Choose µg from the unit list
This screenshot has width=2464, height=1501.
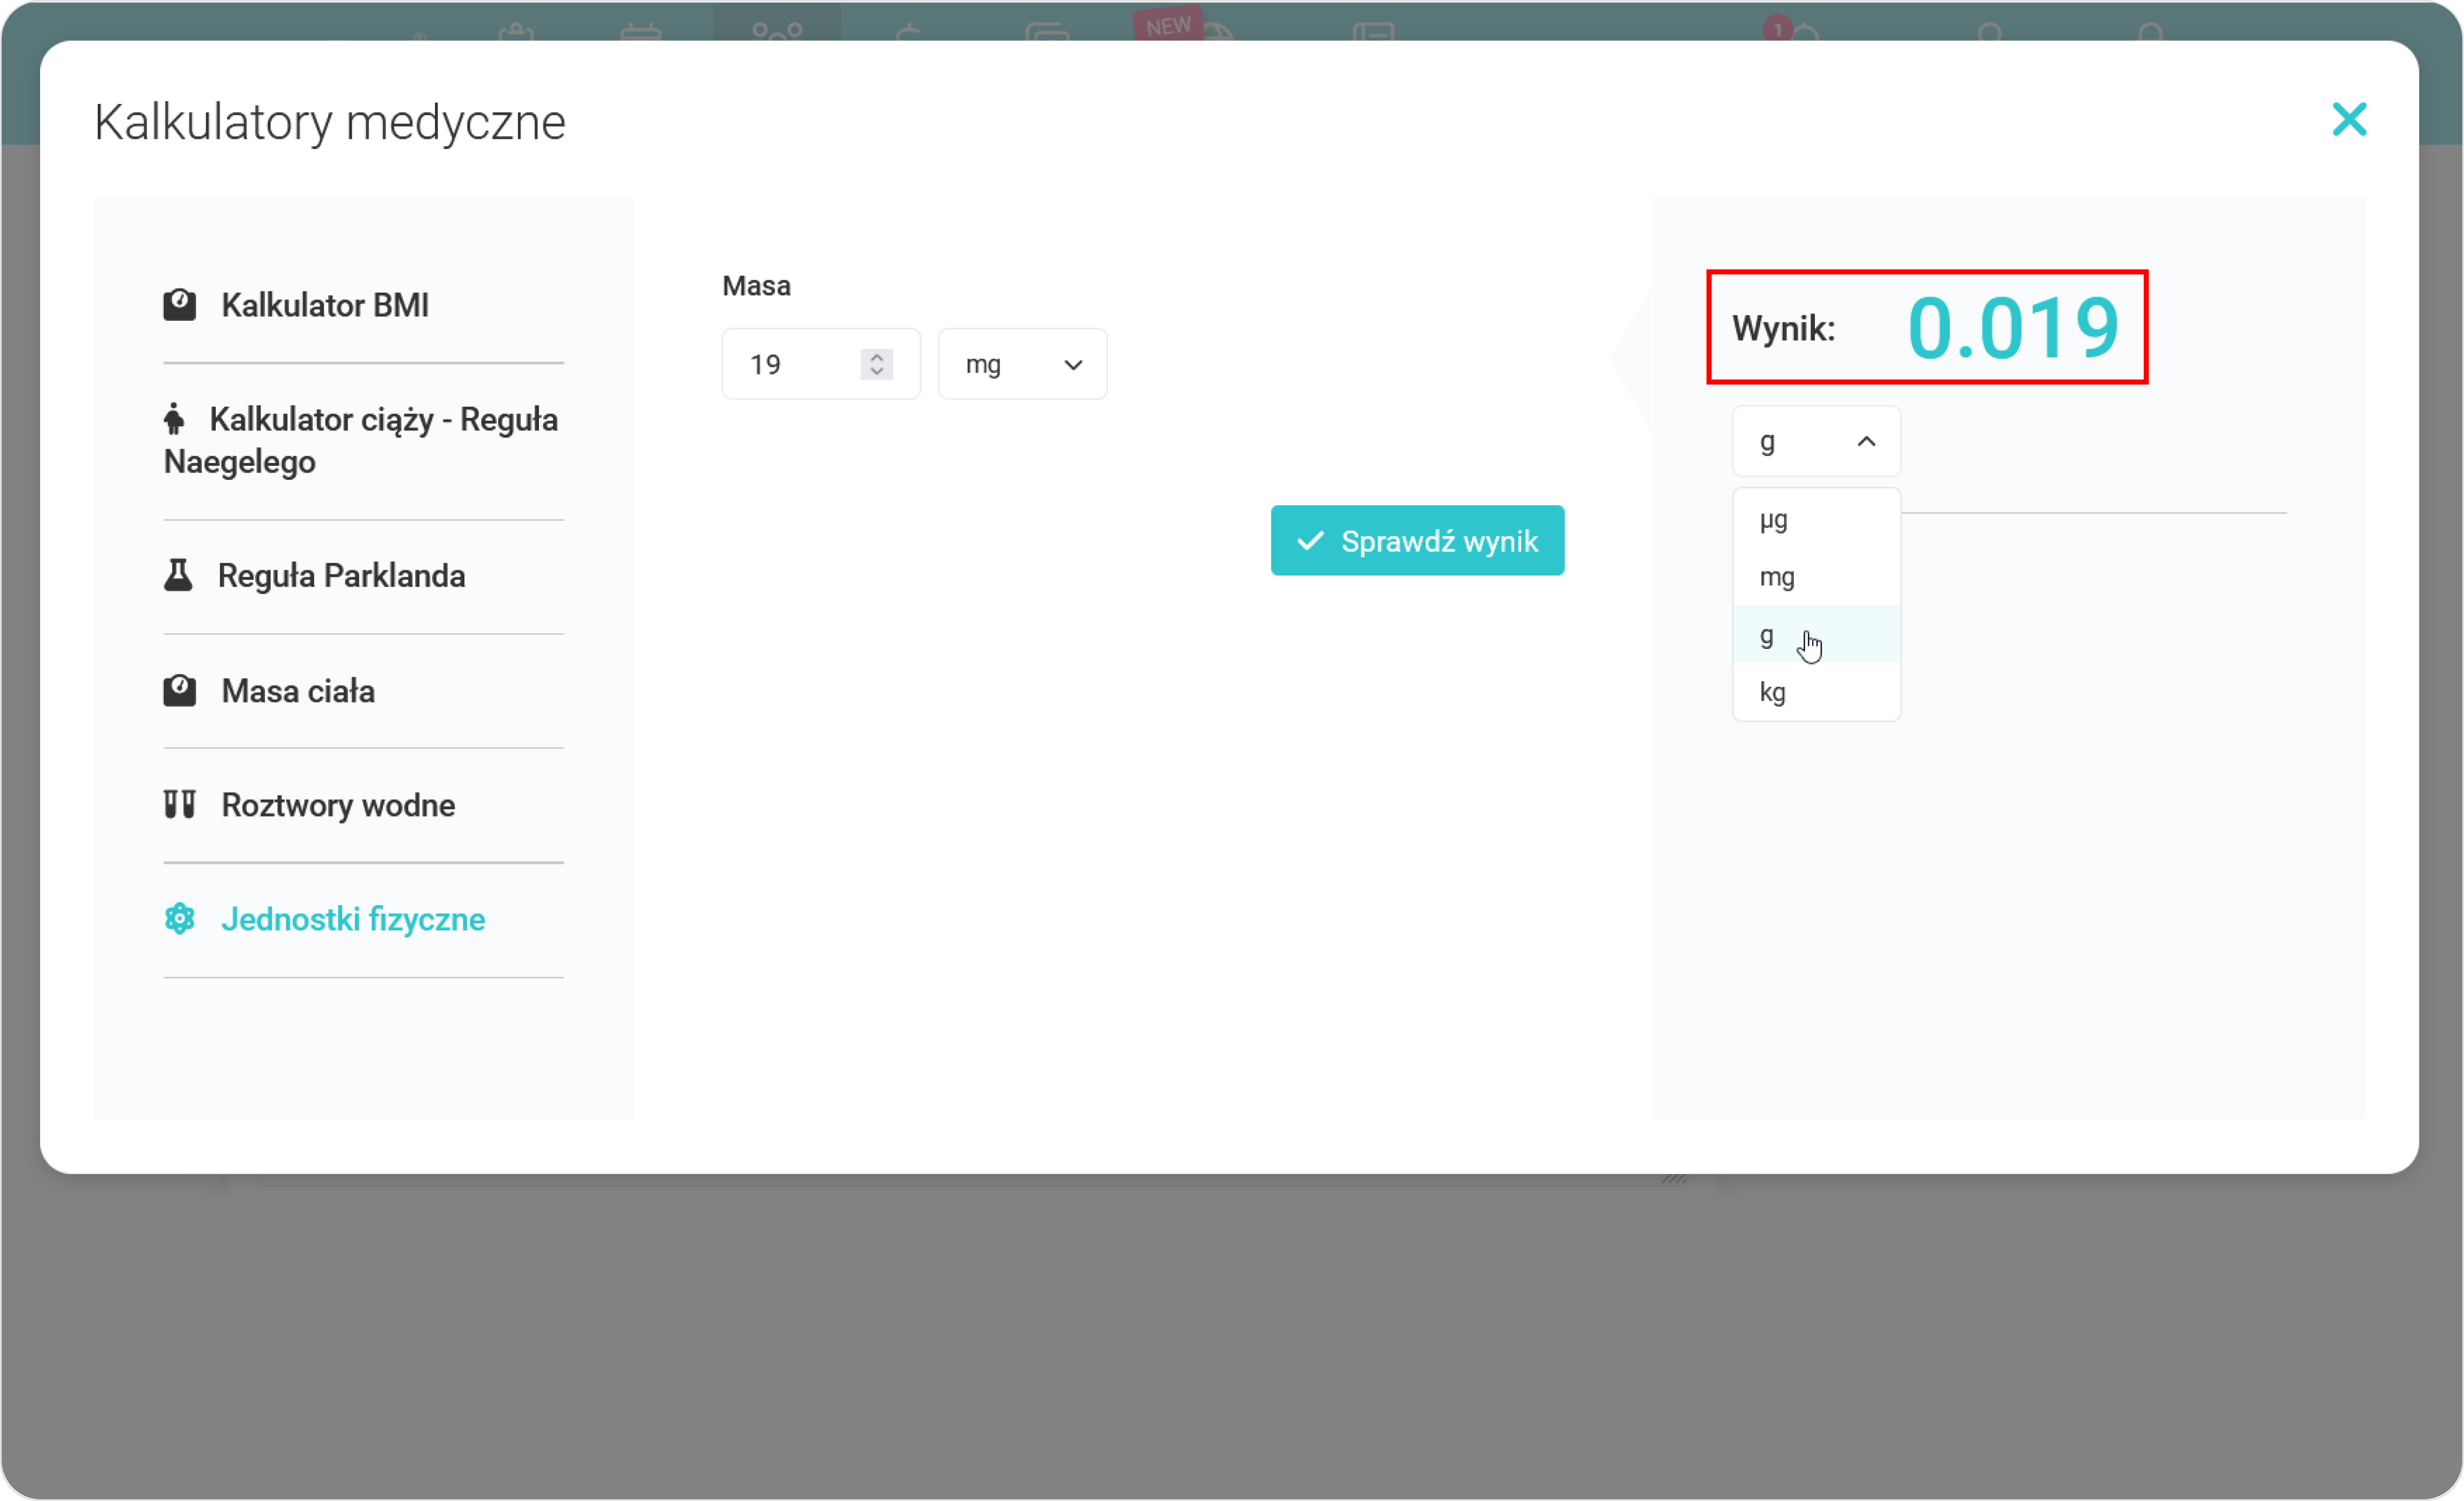click(1816, 519)
